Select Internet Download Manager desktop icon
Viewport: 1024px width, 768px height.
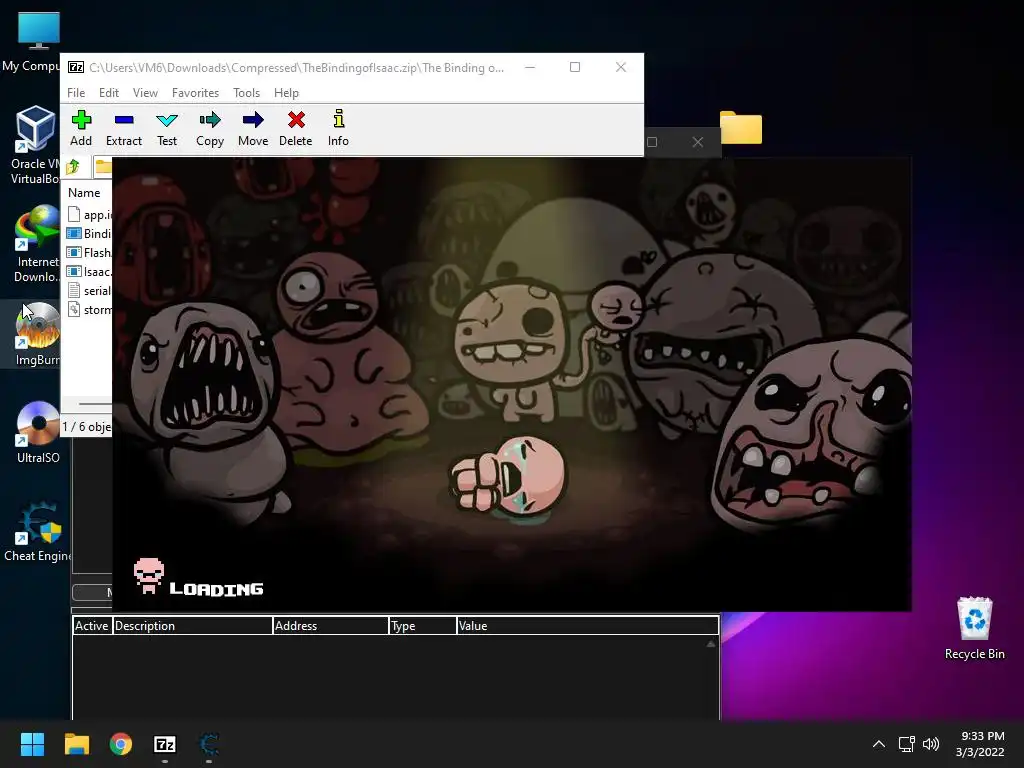37,244
